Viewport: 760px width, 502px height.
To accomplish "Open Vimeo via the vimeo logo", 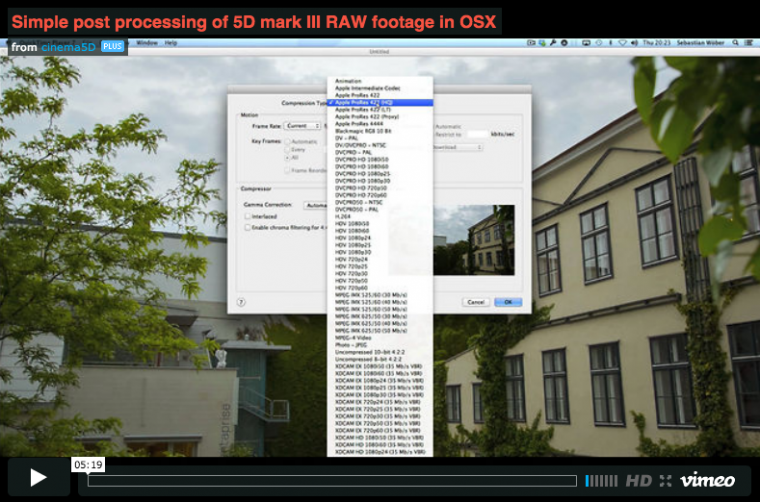I will click(708, 480).
